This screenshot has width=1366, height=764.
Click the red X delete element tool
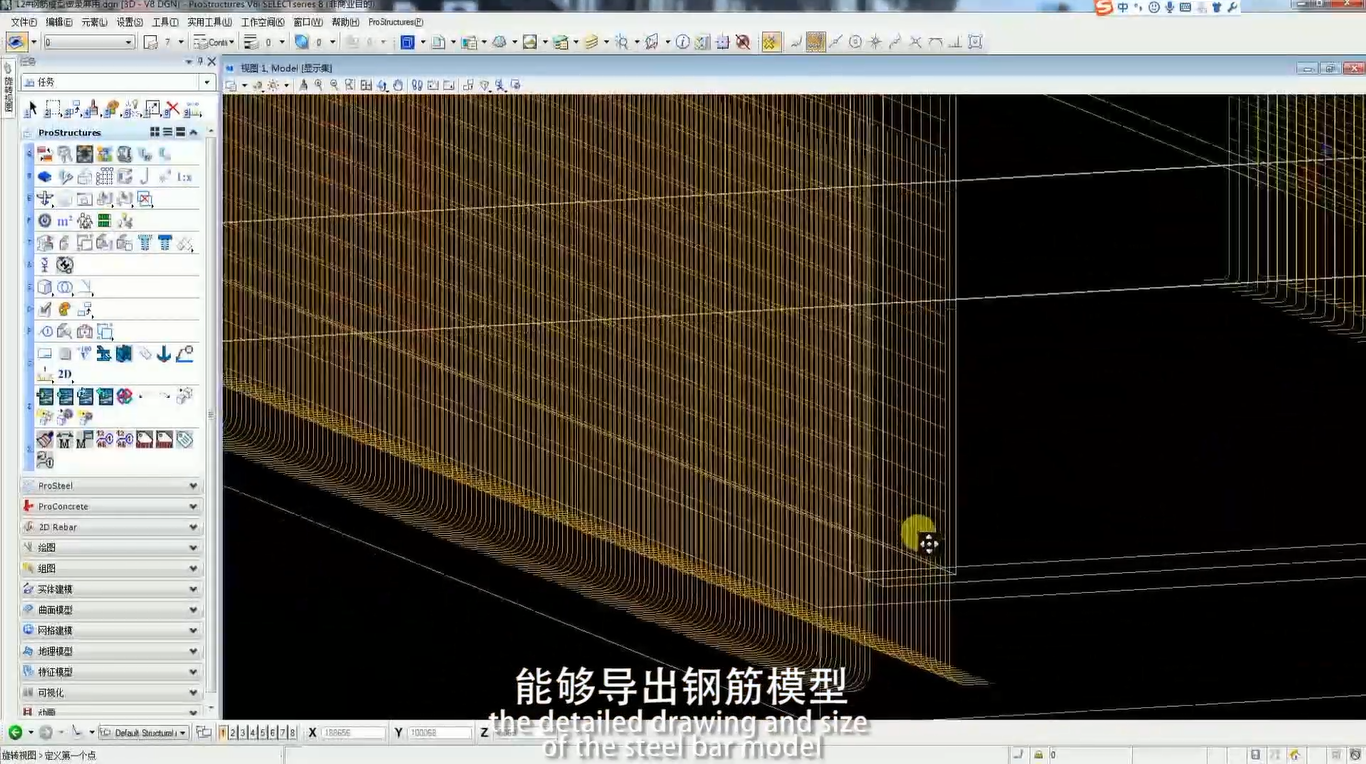(172, 108)
